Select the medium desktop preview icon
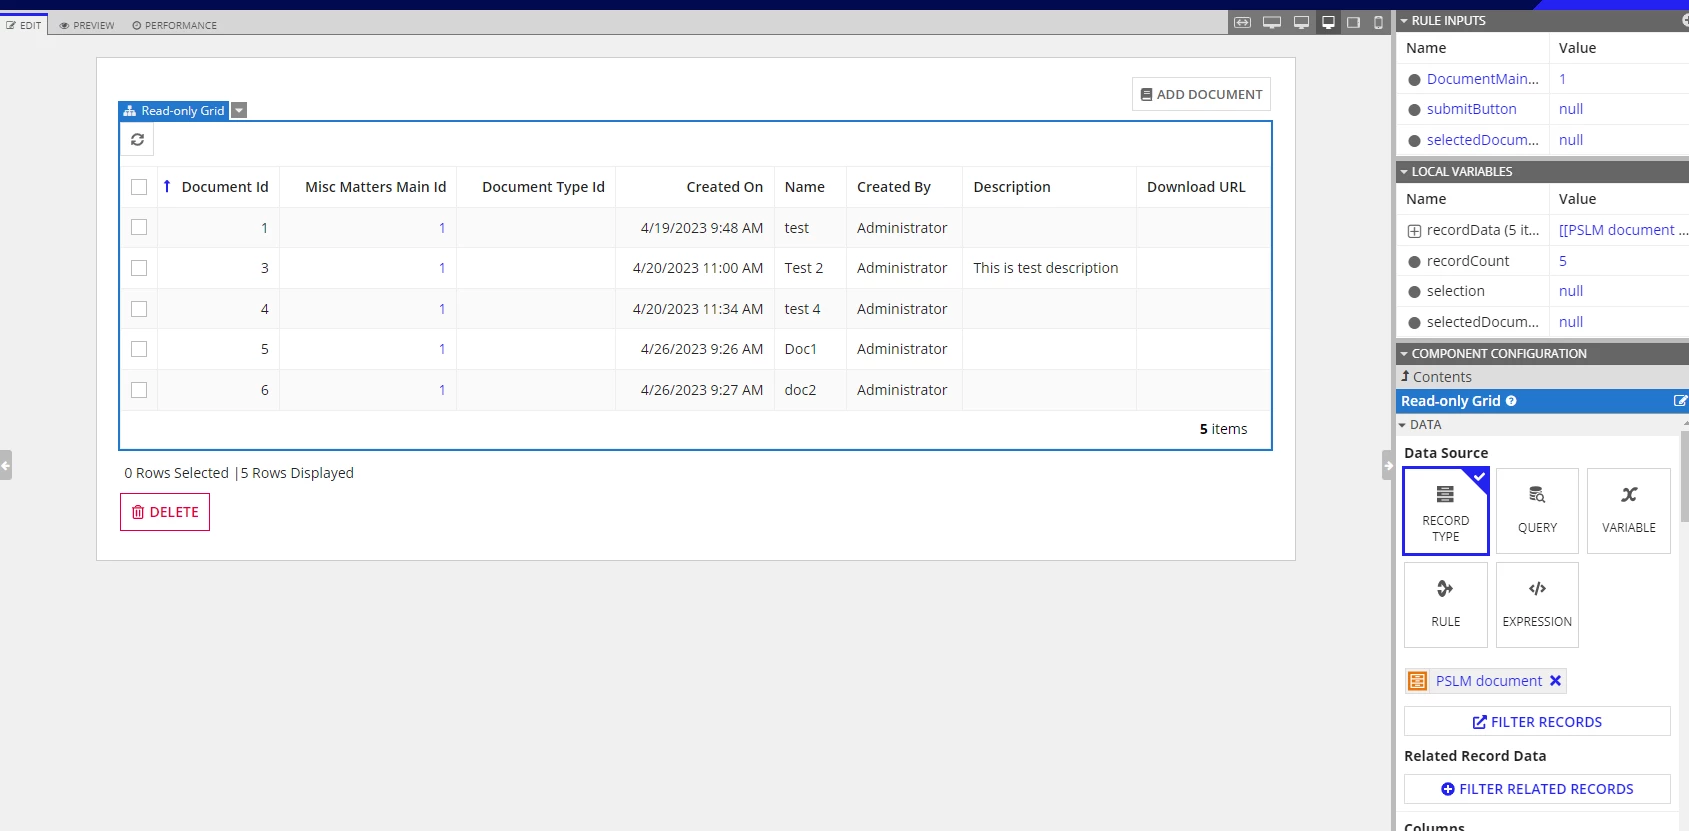The height and width of the screenshot is (831, 1689). click(1301, 22)
